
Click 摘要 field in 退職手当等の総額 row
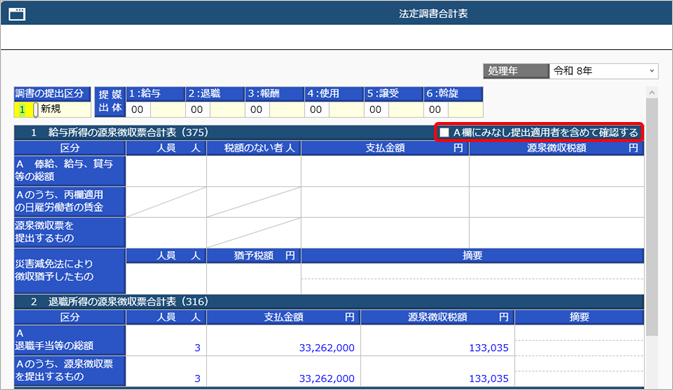coord(579,340)
